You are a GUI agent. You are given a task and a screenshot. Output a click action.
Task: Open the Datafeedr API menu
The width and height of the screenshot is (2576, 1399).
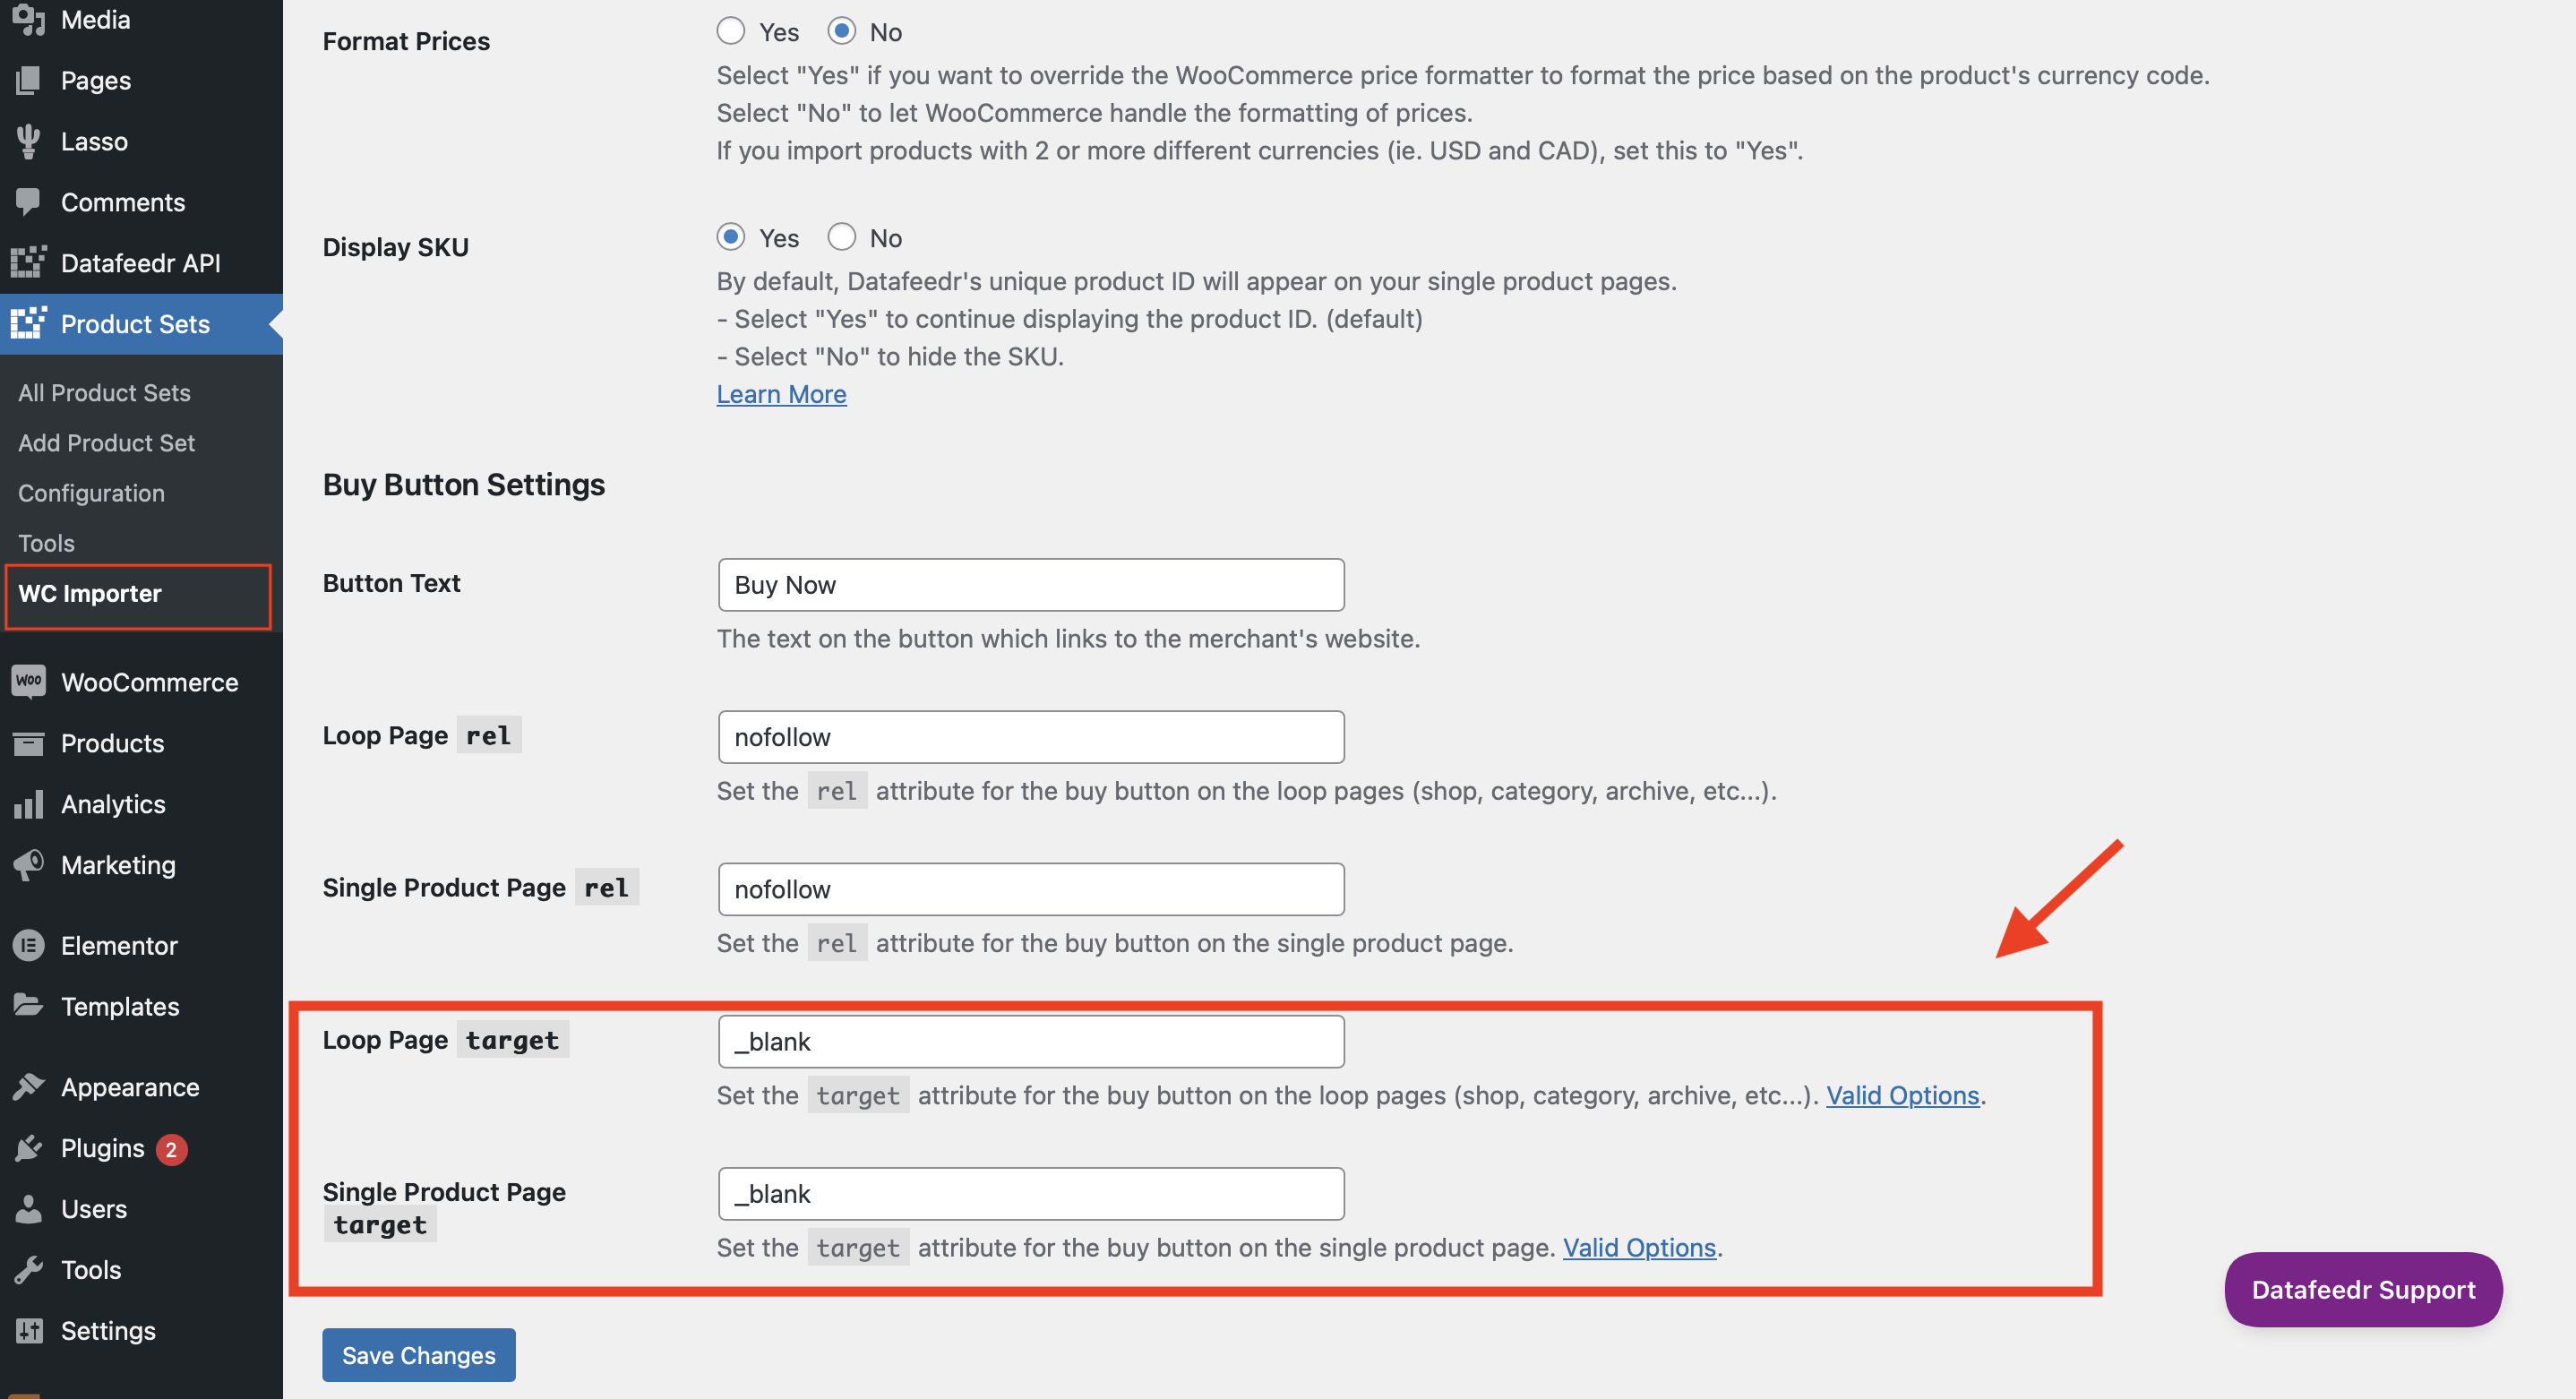pyautogui.click(x=141, y=262)
